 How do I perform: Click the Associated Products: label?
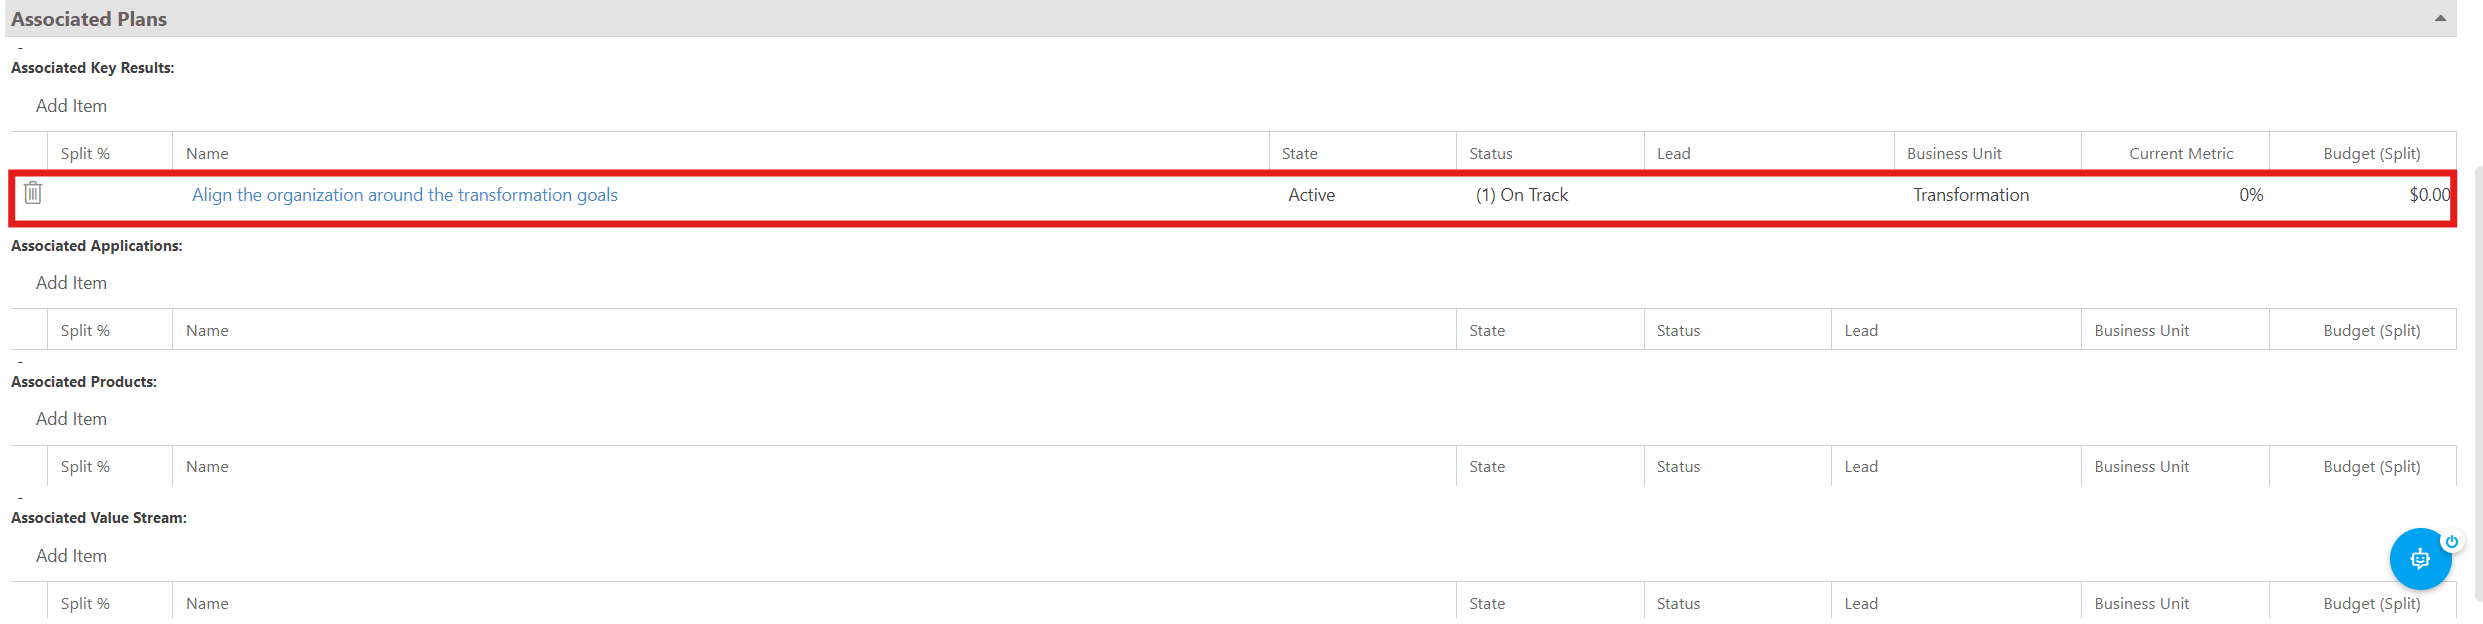click(84, 382)
